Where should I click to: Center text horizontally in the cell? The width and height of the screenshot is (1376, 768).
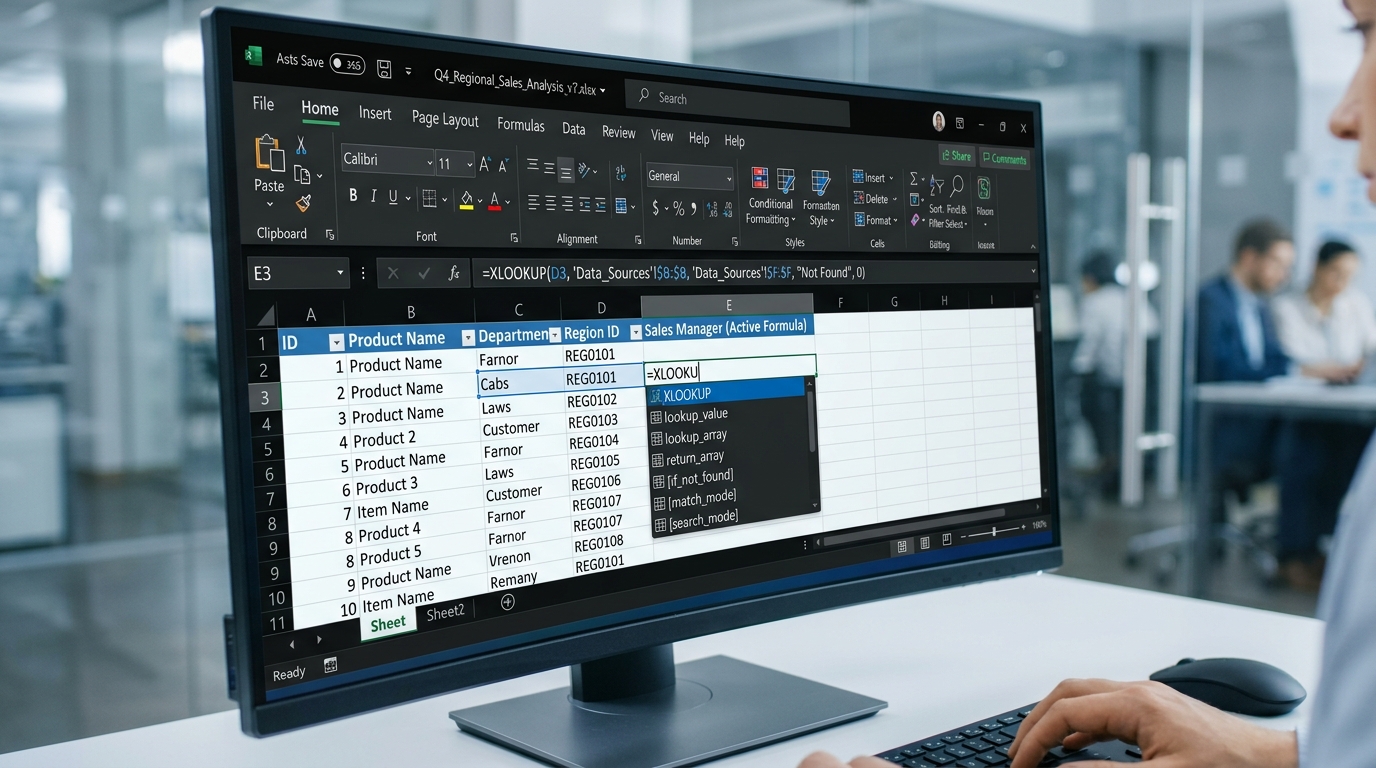(550, 204)
